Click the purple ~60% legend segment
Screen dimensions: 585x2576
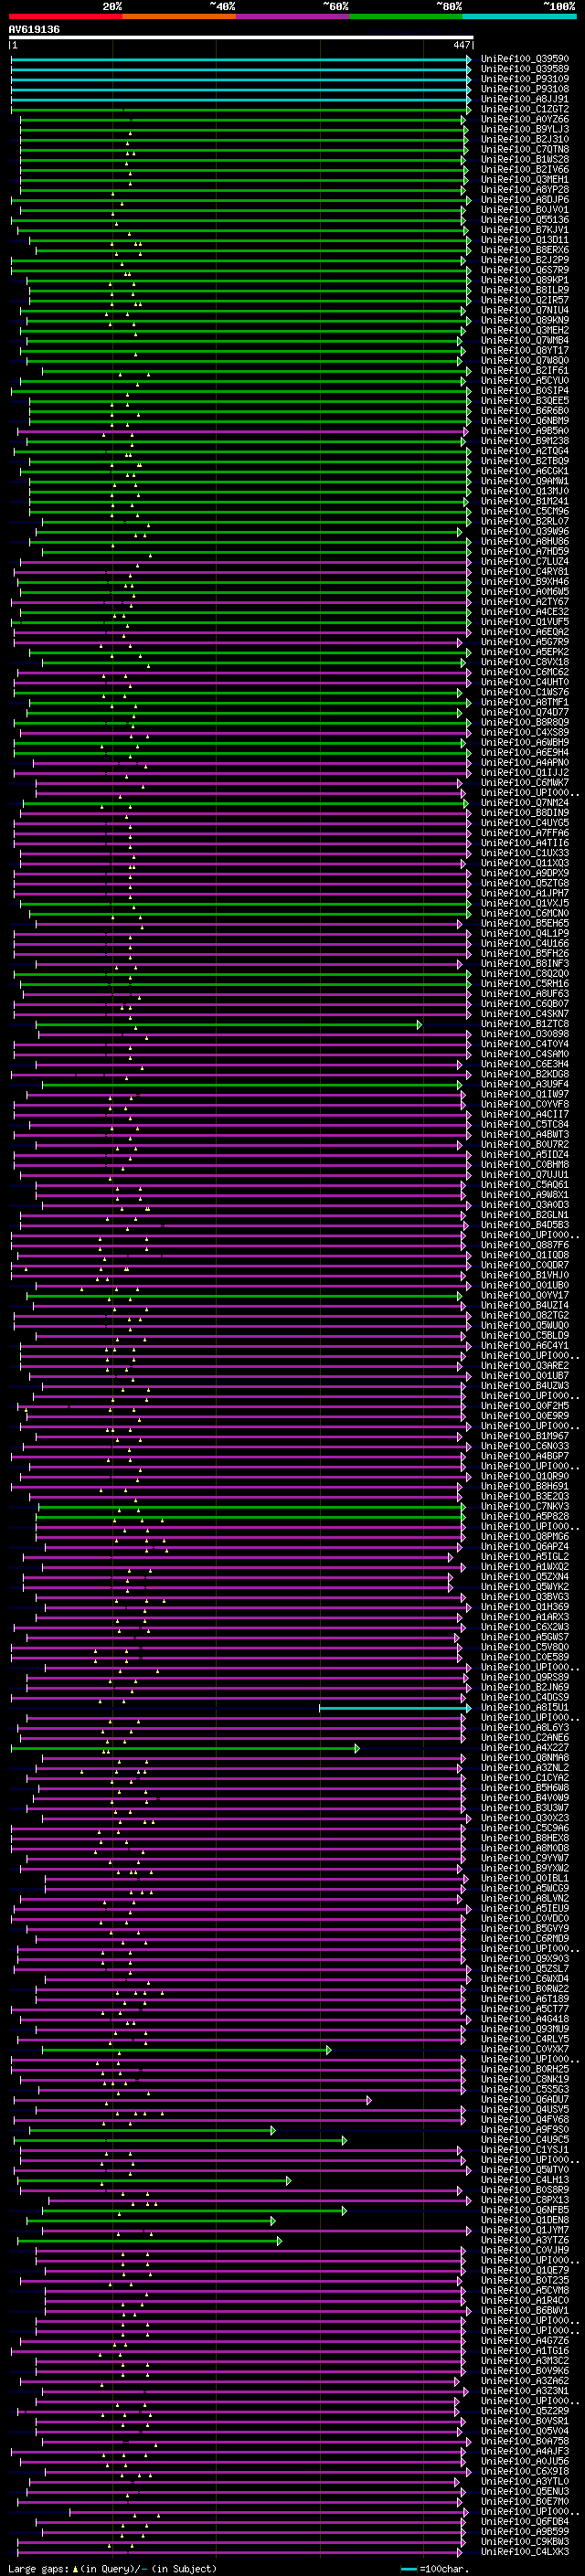tap(293, 16)
